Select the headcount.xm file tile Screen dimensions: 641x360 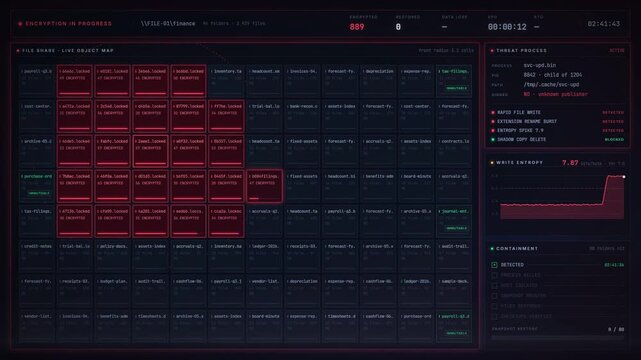pos(264,81)
